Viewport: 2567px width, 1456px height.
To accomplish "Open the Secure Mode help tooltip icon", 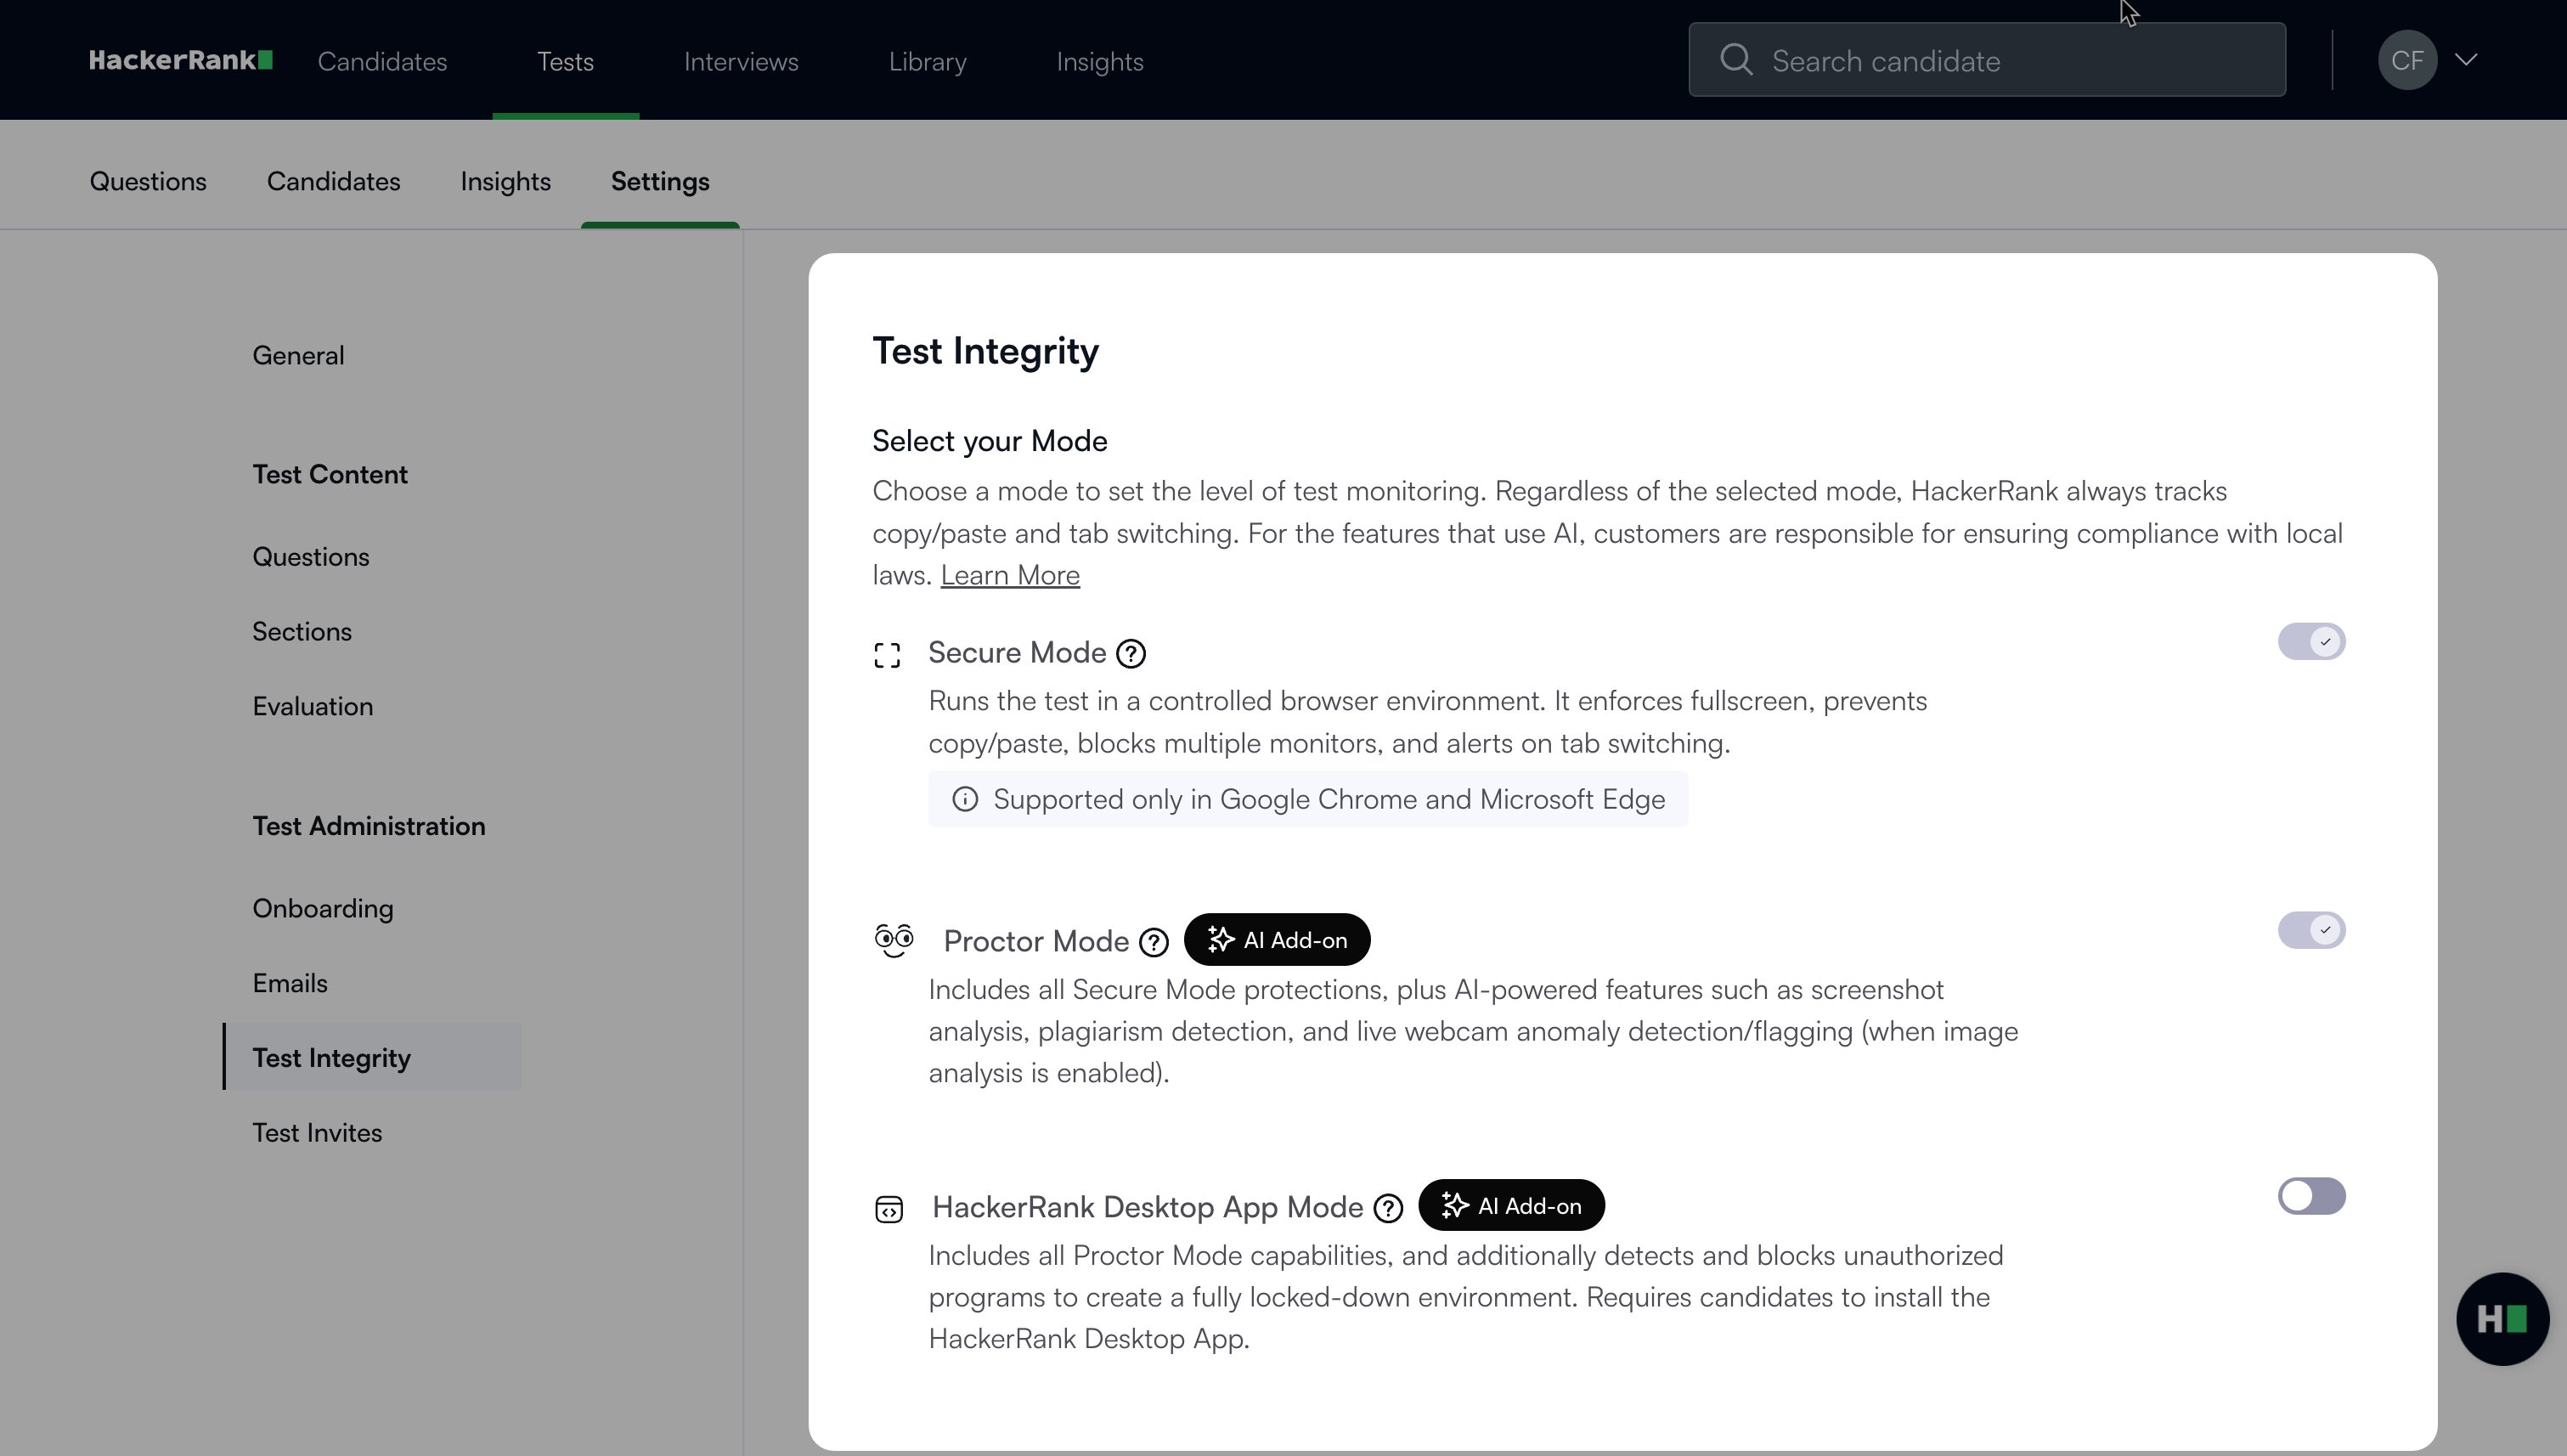I will [x=1131, y=654].
